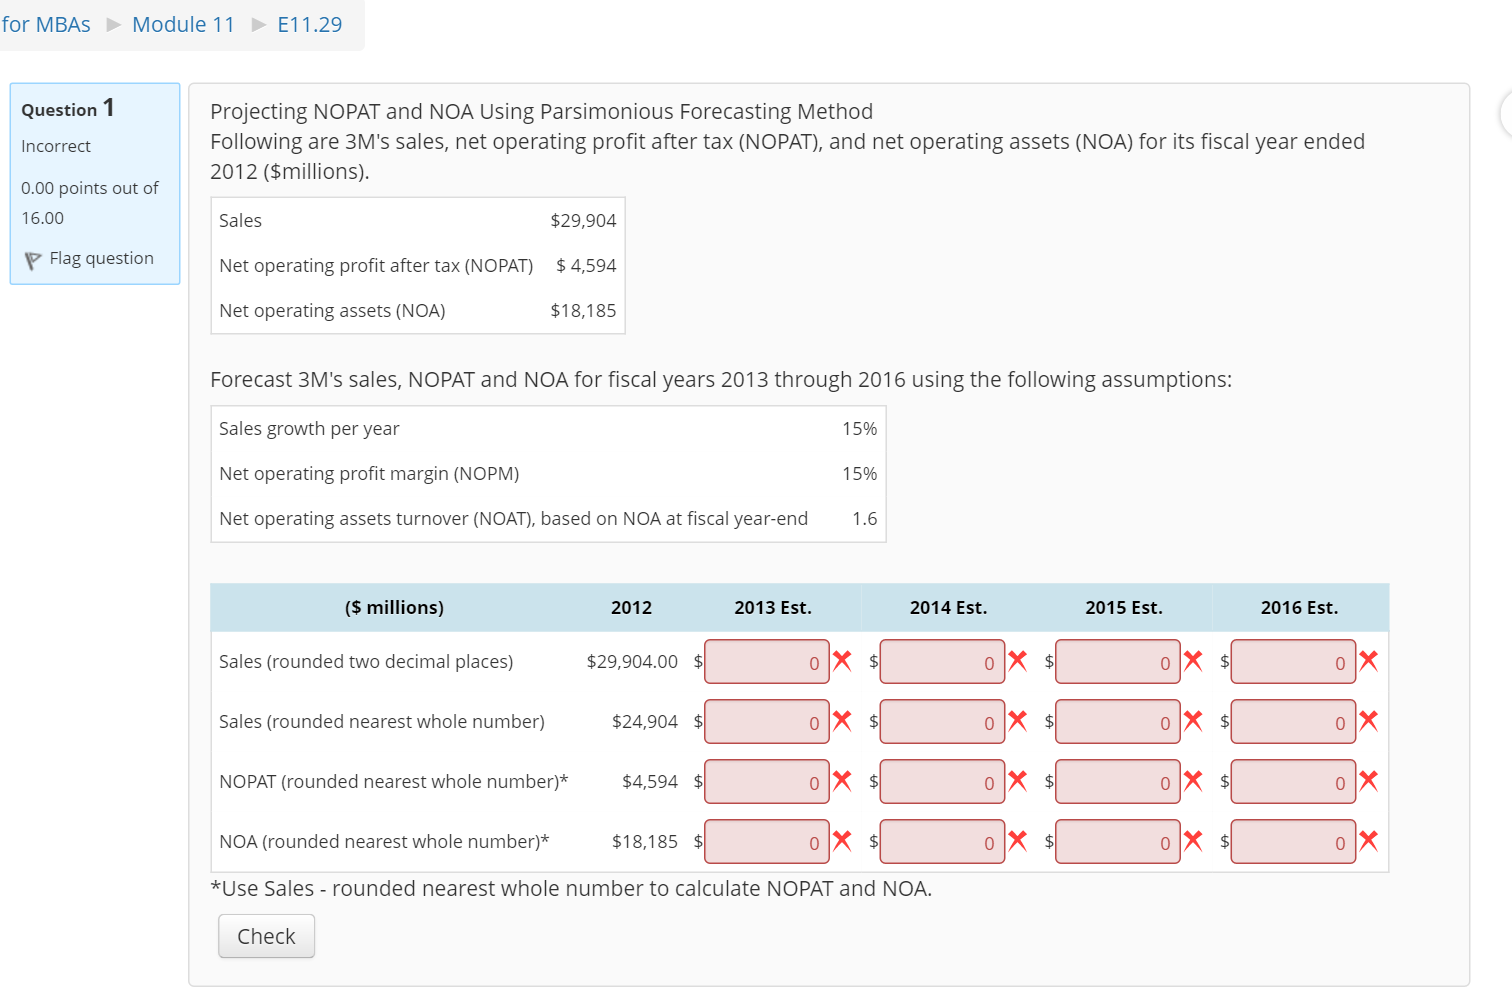Screen dimensions: 1512x1008
Task: Click the flag icon beside Flag question
Action: pos(32,258)
